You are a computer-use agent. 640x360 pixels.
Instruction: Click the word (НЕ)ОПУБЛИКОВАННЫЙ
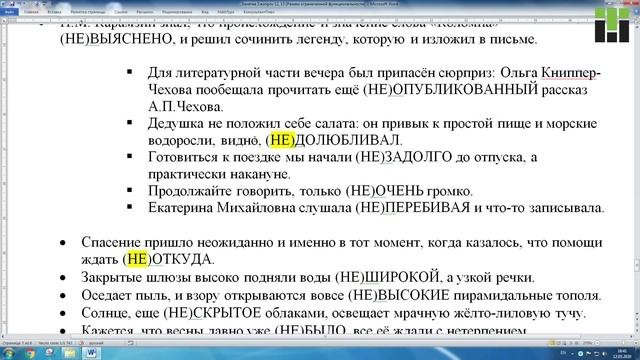click(x=451, y=89)
